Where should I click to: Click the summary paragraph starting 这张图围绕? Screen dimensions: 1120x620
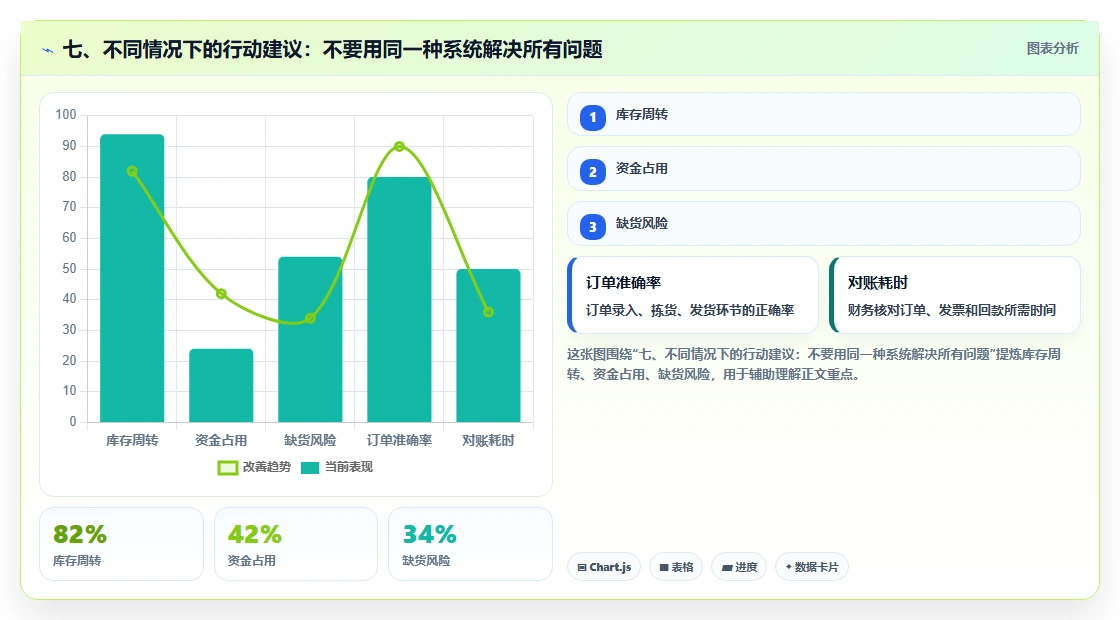point(814,364)
